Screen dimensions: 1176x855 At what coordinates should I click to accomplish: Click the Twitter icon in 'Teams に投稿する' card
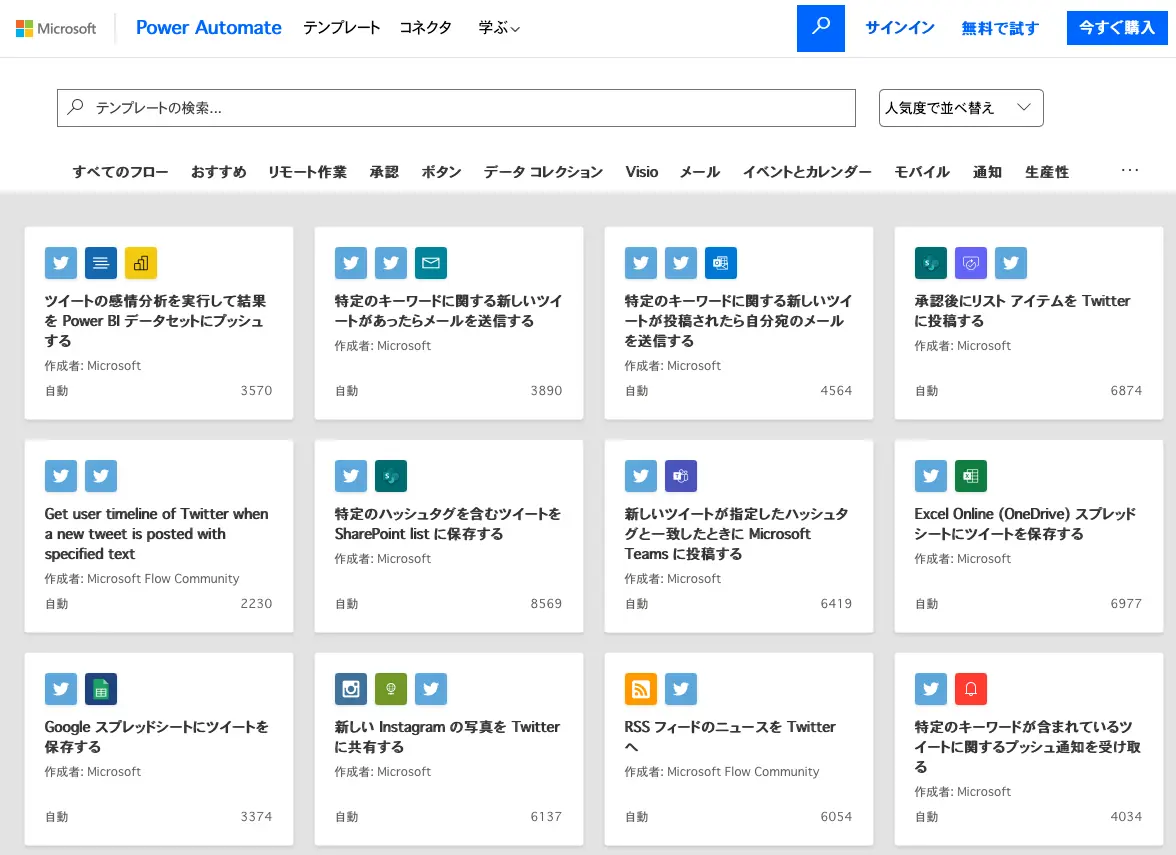click(640, 476)
